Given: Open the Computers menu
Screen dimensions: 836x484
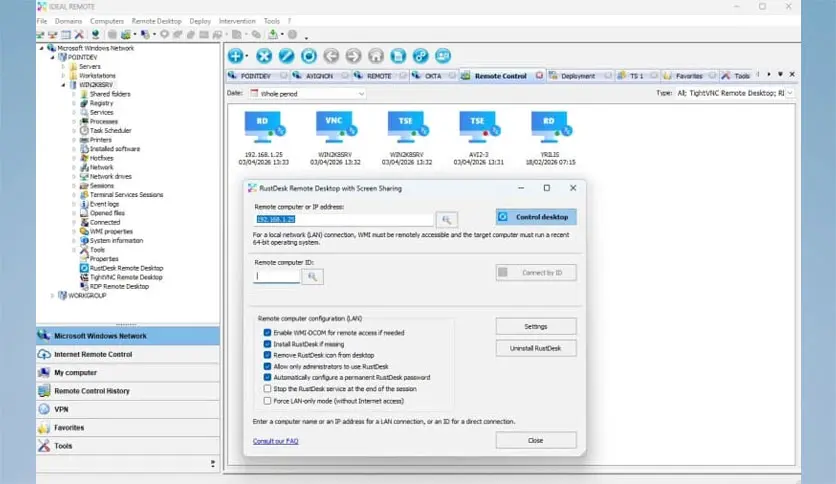Looking at the screenshot, I should (x=107, y=21).
